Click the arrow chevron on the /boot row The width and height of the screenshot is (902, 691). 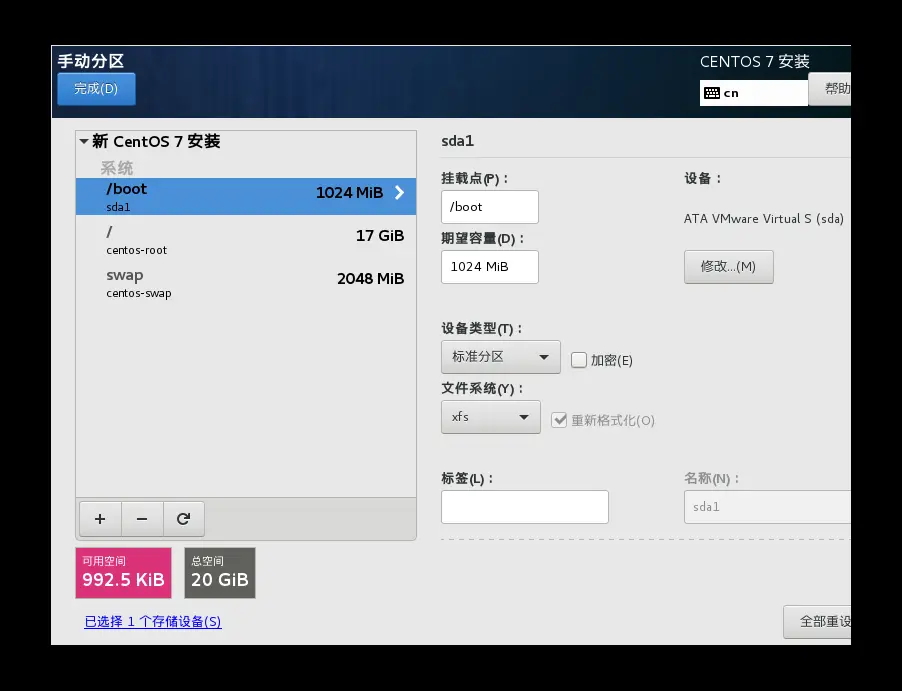pyautogui.click(x=399, y=193)
